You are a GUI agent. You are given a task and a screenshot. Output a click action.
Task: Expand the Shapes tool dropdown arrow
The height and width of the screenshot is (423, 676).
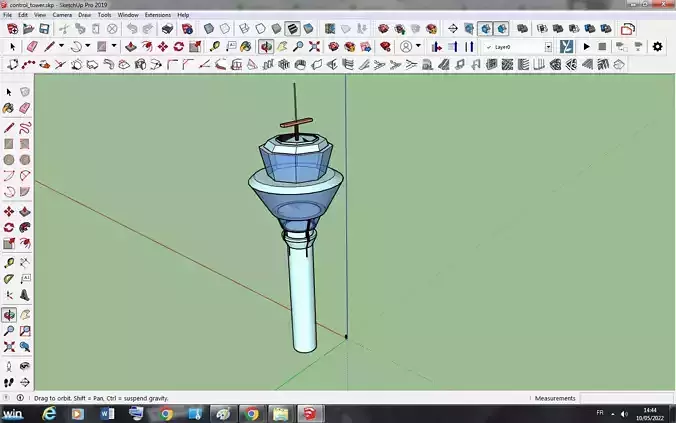pos(114,46)
